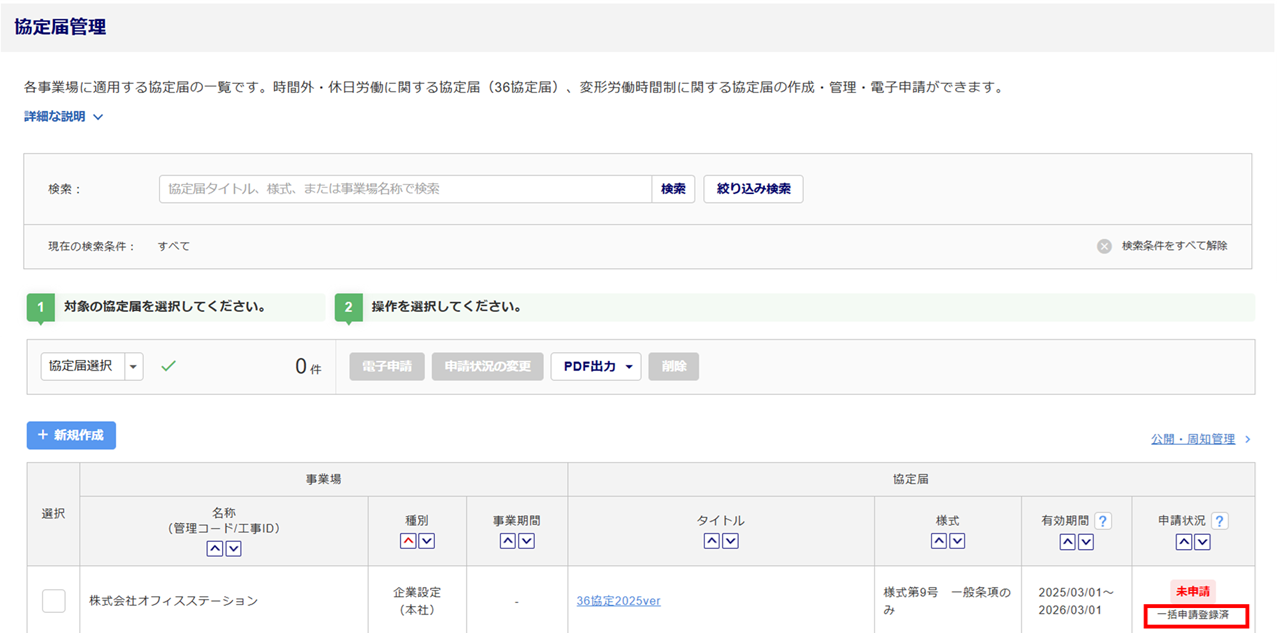Sort 事業期間 column descending
This screenshot has height=633, width=1280.
click(x=526, y=541)
